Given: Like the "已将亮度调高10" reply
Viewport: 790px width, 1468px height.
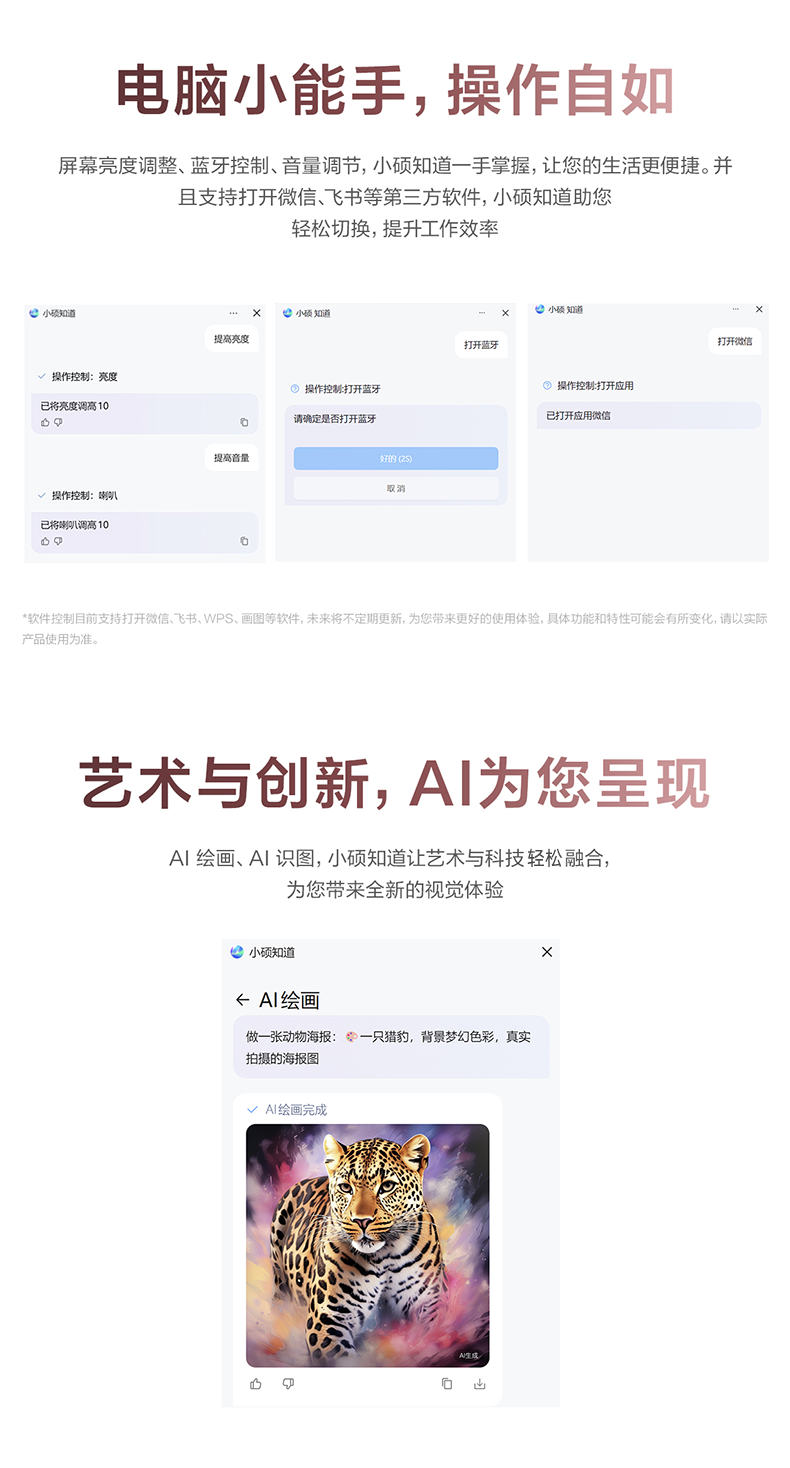Looking at the screenshot, I should coord(45,422).
